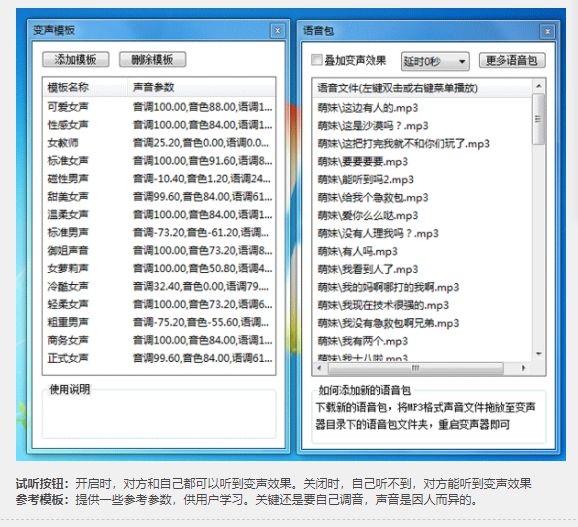Viewport: 578px width, 527px height.
Task: Click the 删除模板 button
Action: tap(152, 59)
